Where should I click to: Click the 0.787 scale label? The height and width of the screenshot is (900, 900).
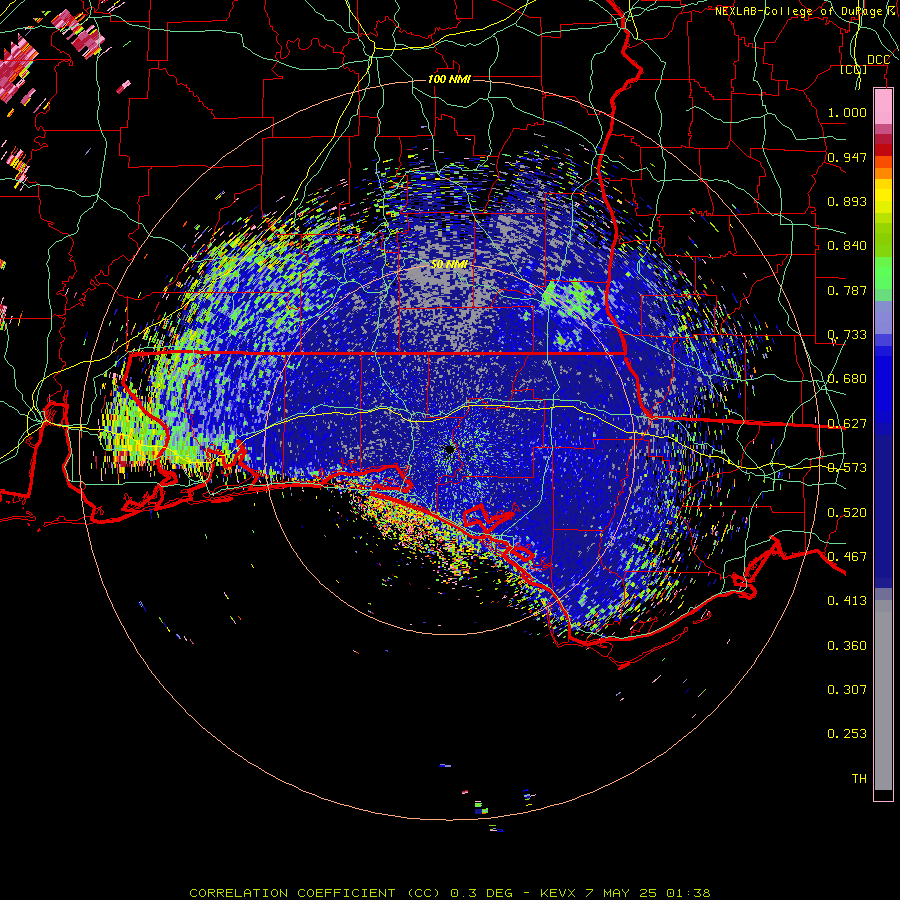[x=847, y=290]
